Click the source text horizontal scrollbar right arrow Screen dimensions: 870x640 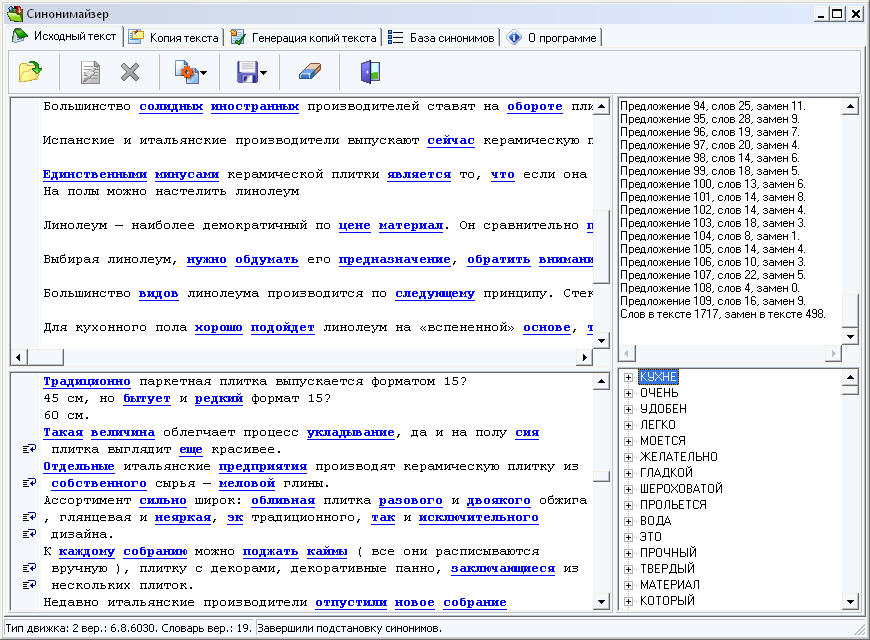[x=585, y=357]
